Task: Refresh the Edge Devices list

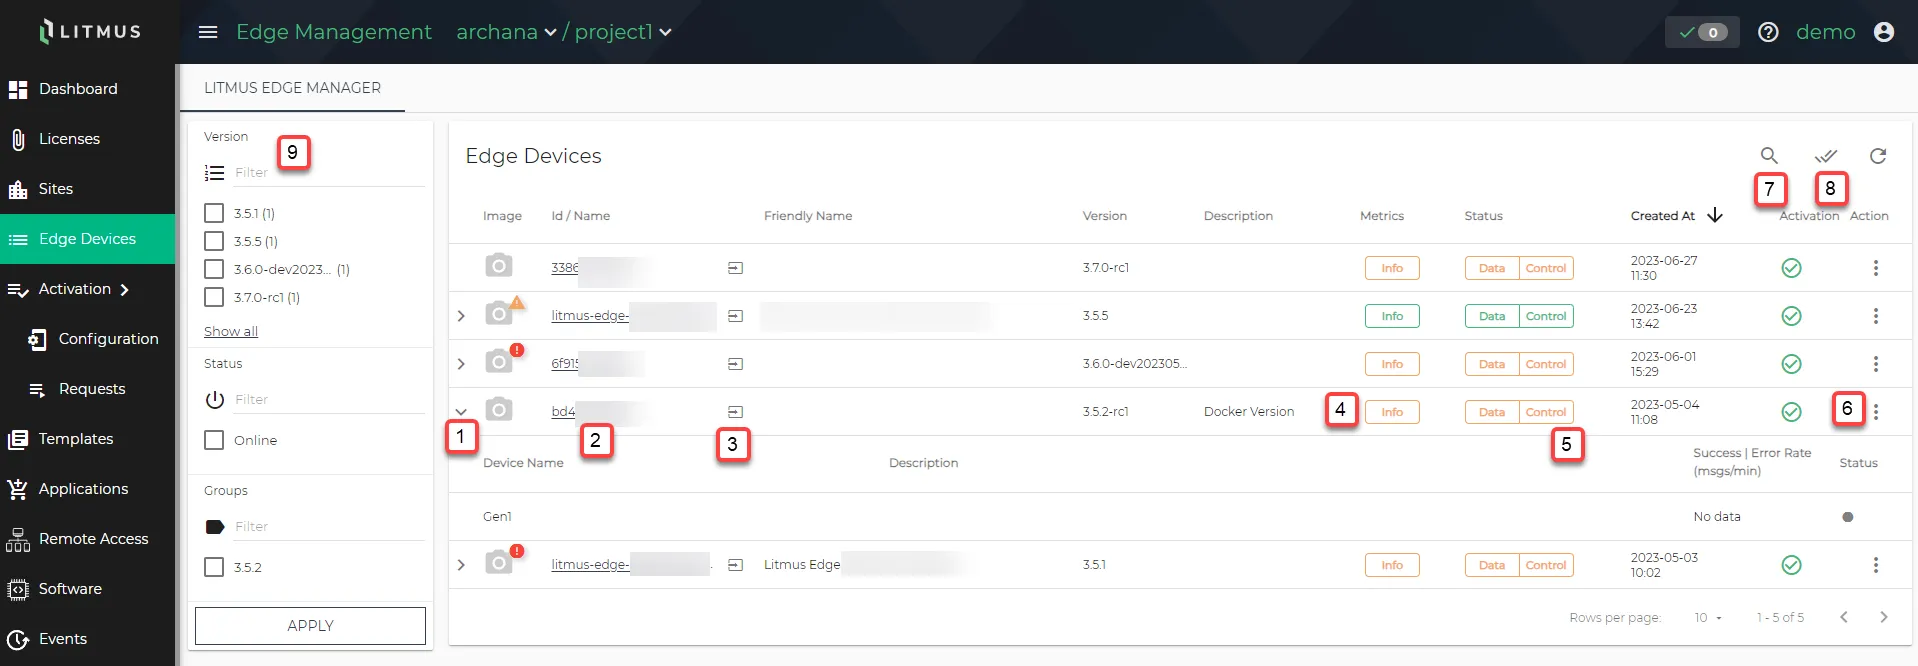Action: pyautogui.click(x=1878, y=156)
